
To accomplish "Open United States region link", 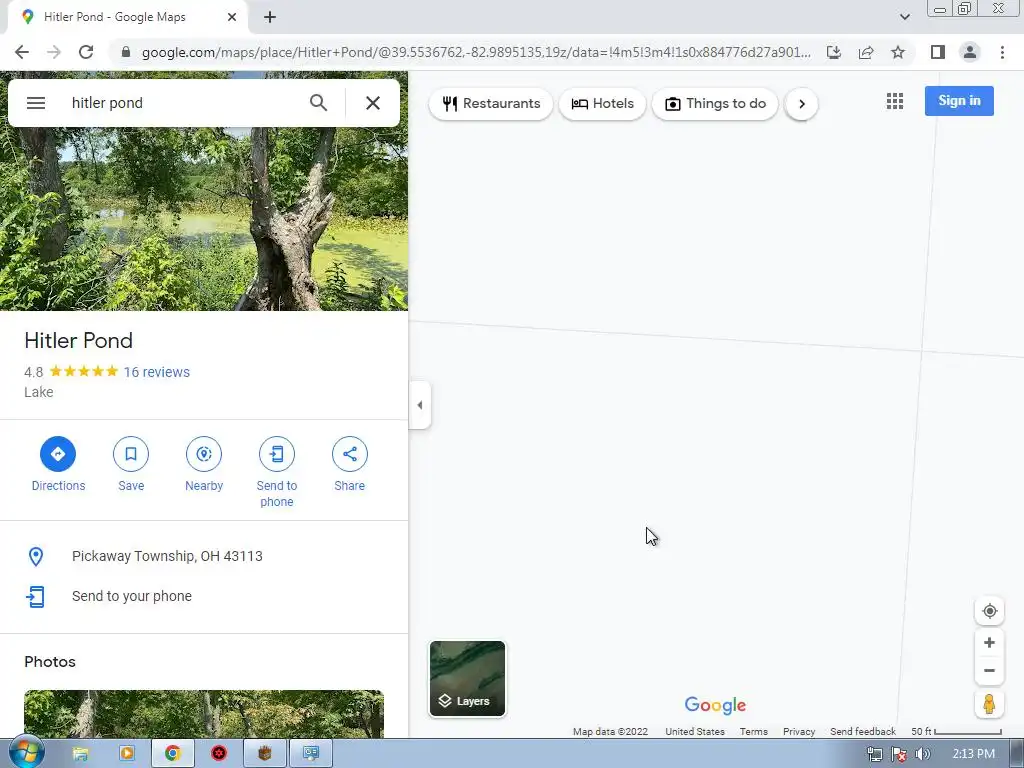I will coord(695,731).
